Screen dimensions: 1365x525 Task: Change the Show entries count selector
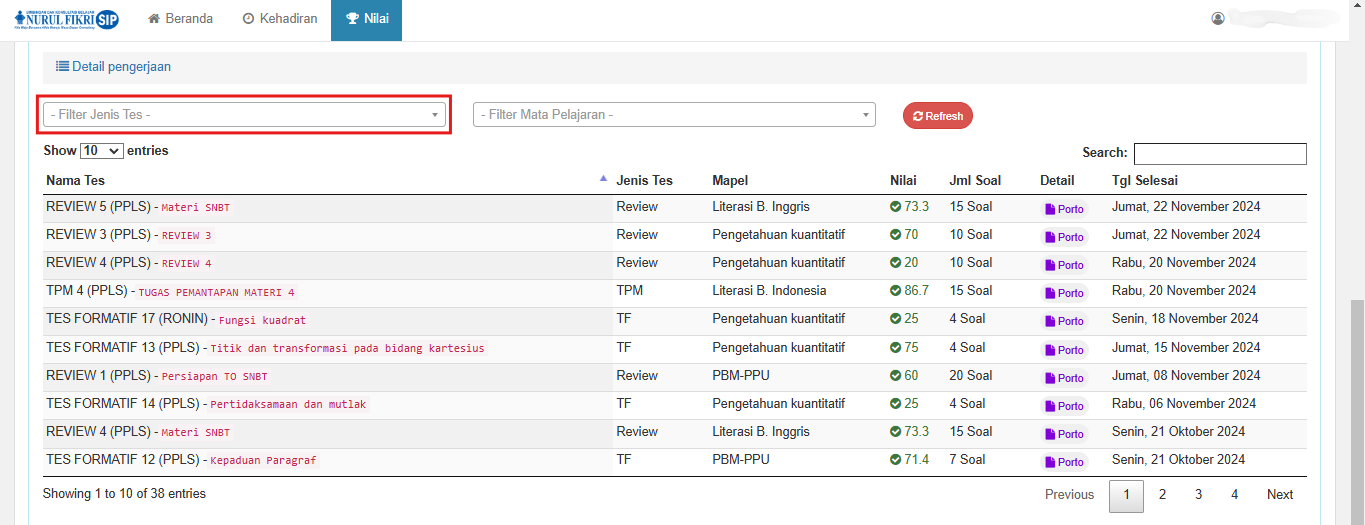tap(101, 151)
